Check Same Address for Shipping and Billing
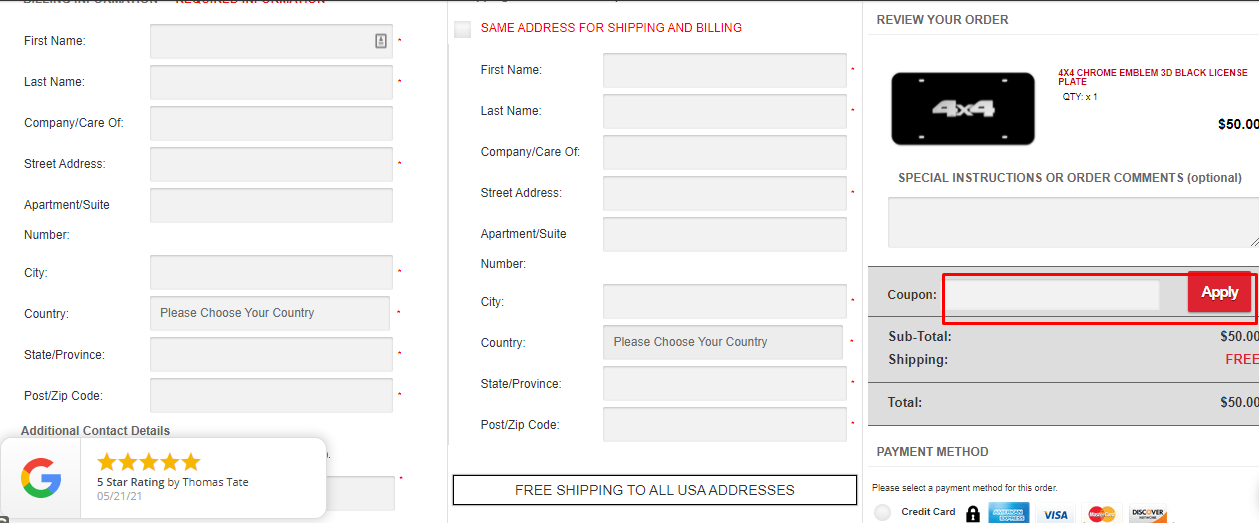This screenshot has width=1259, height=523. point(462,29)
